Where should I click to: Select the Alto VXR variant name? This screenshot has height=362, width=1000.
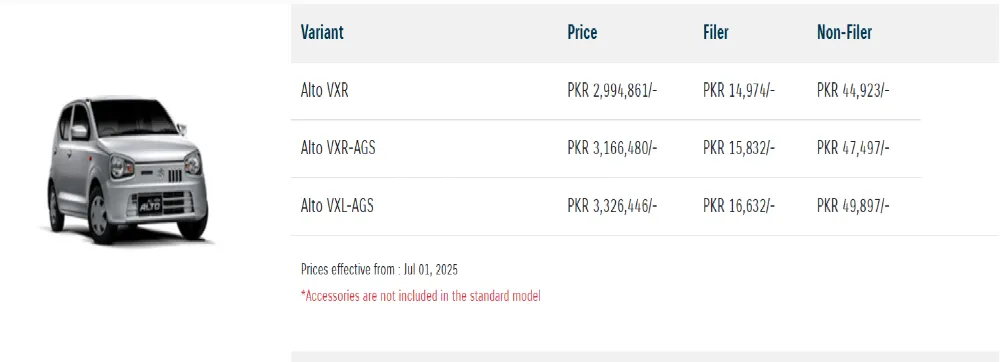[x=325, y=91]
